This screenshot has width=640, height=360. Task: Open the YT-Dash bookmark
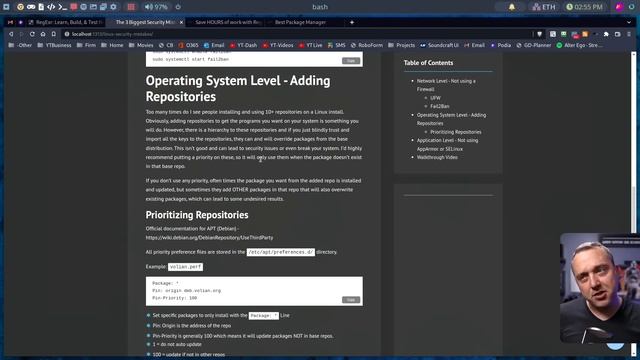244,45
